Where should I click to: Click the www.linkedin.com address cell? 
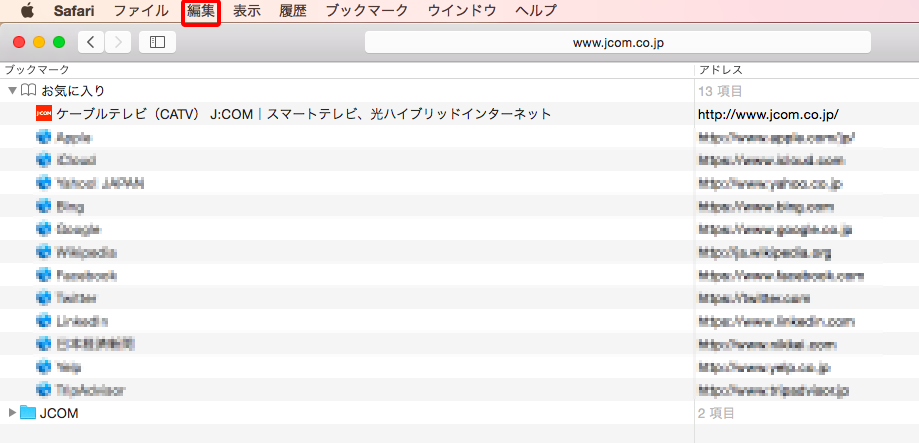[777, 321]
